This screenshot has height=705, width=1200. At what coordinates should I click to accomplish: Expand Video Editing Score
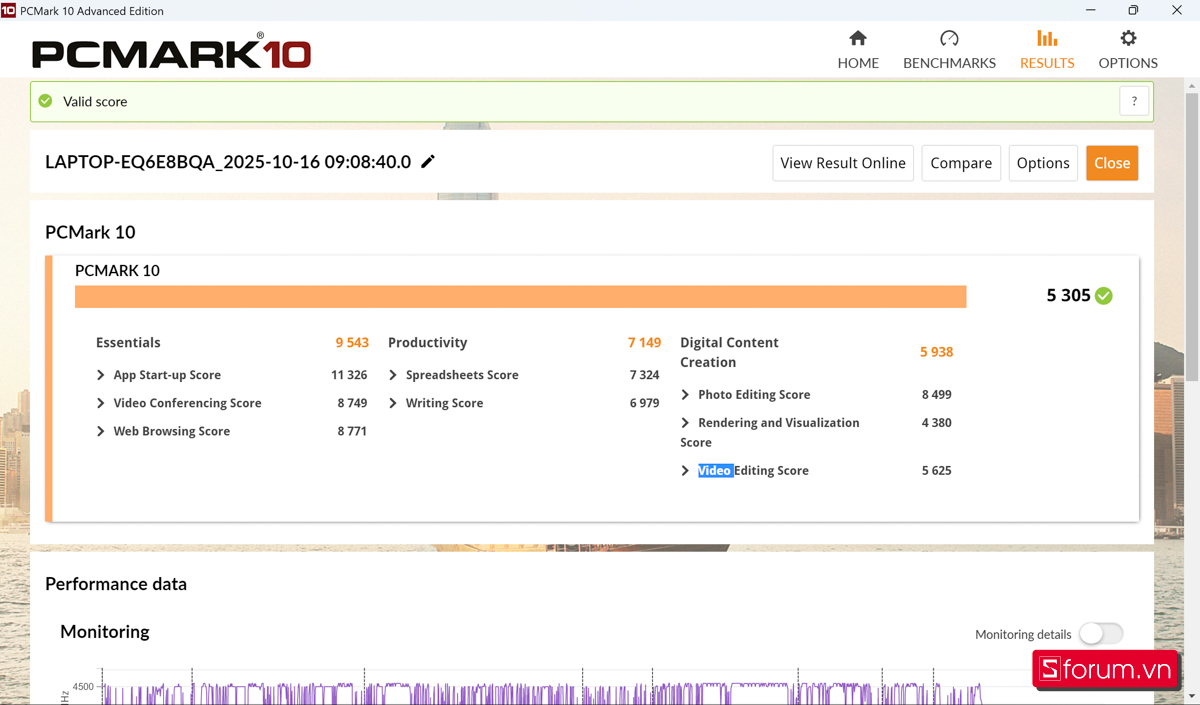[x=685, y=471]
